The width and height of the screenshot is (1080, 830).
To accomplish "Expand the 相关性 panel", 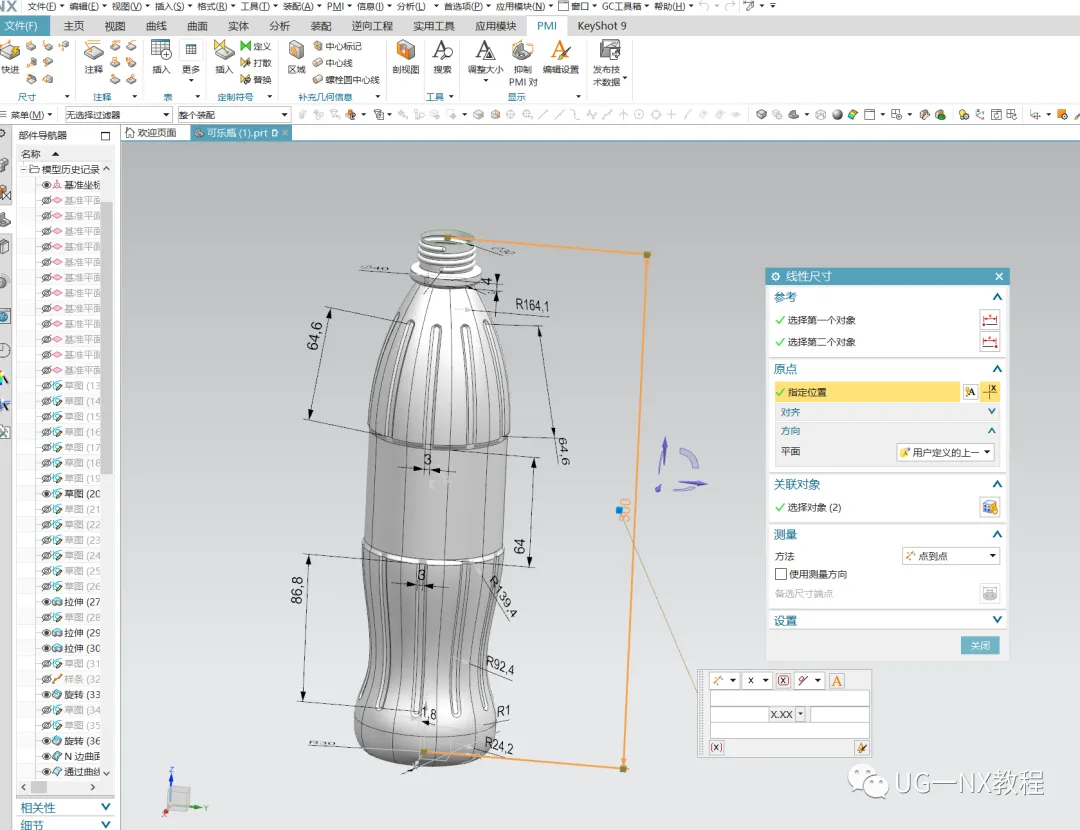I will [x=105, y=807].
